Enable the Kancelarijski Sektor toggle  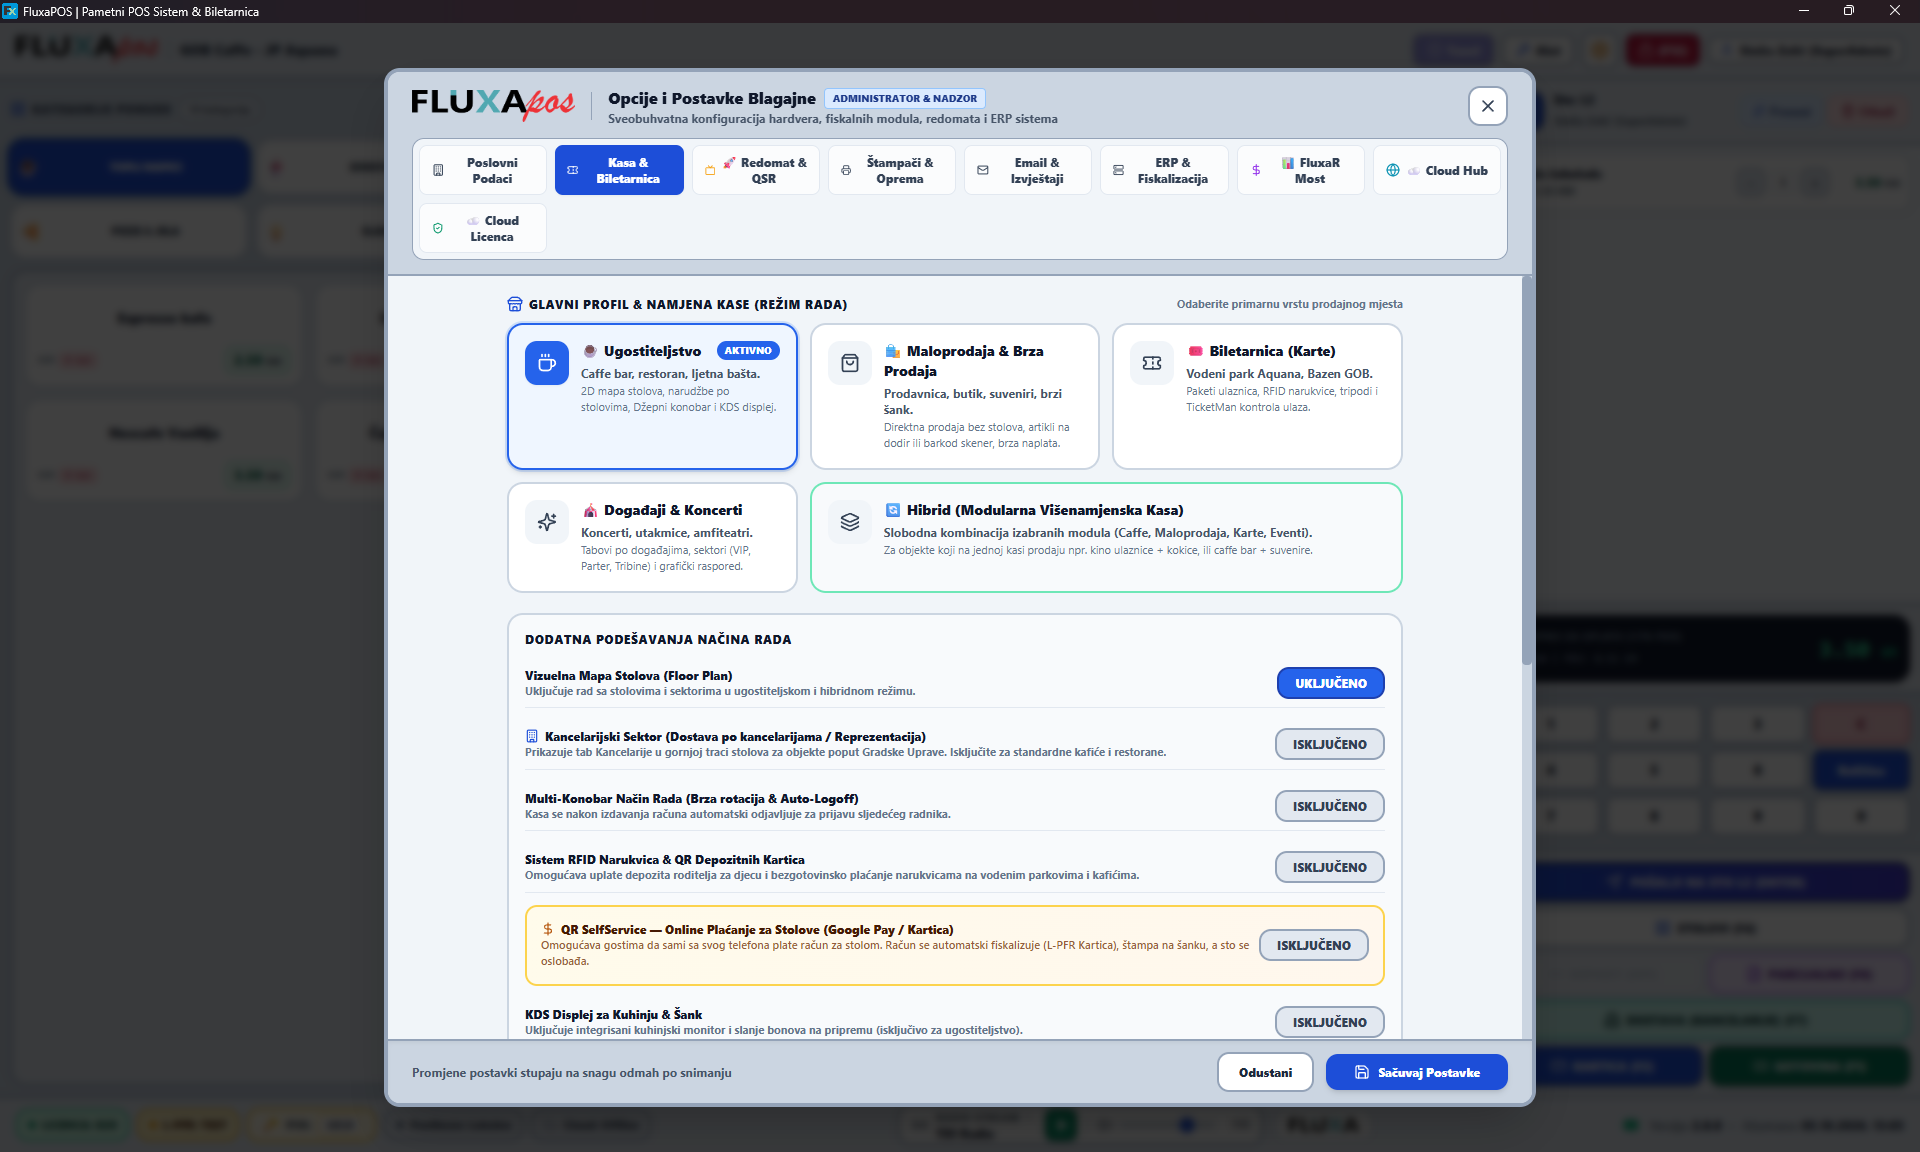[x=1329, y=744]
